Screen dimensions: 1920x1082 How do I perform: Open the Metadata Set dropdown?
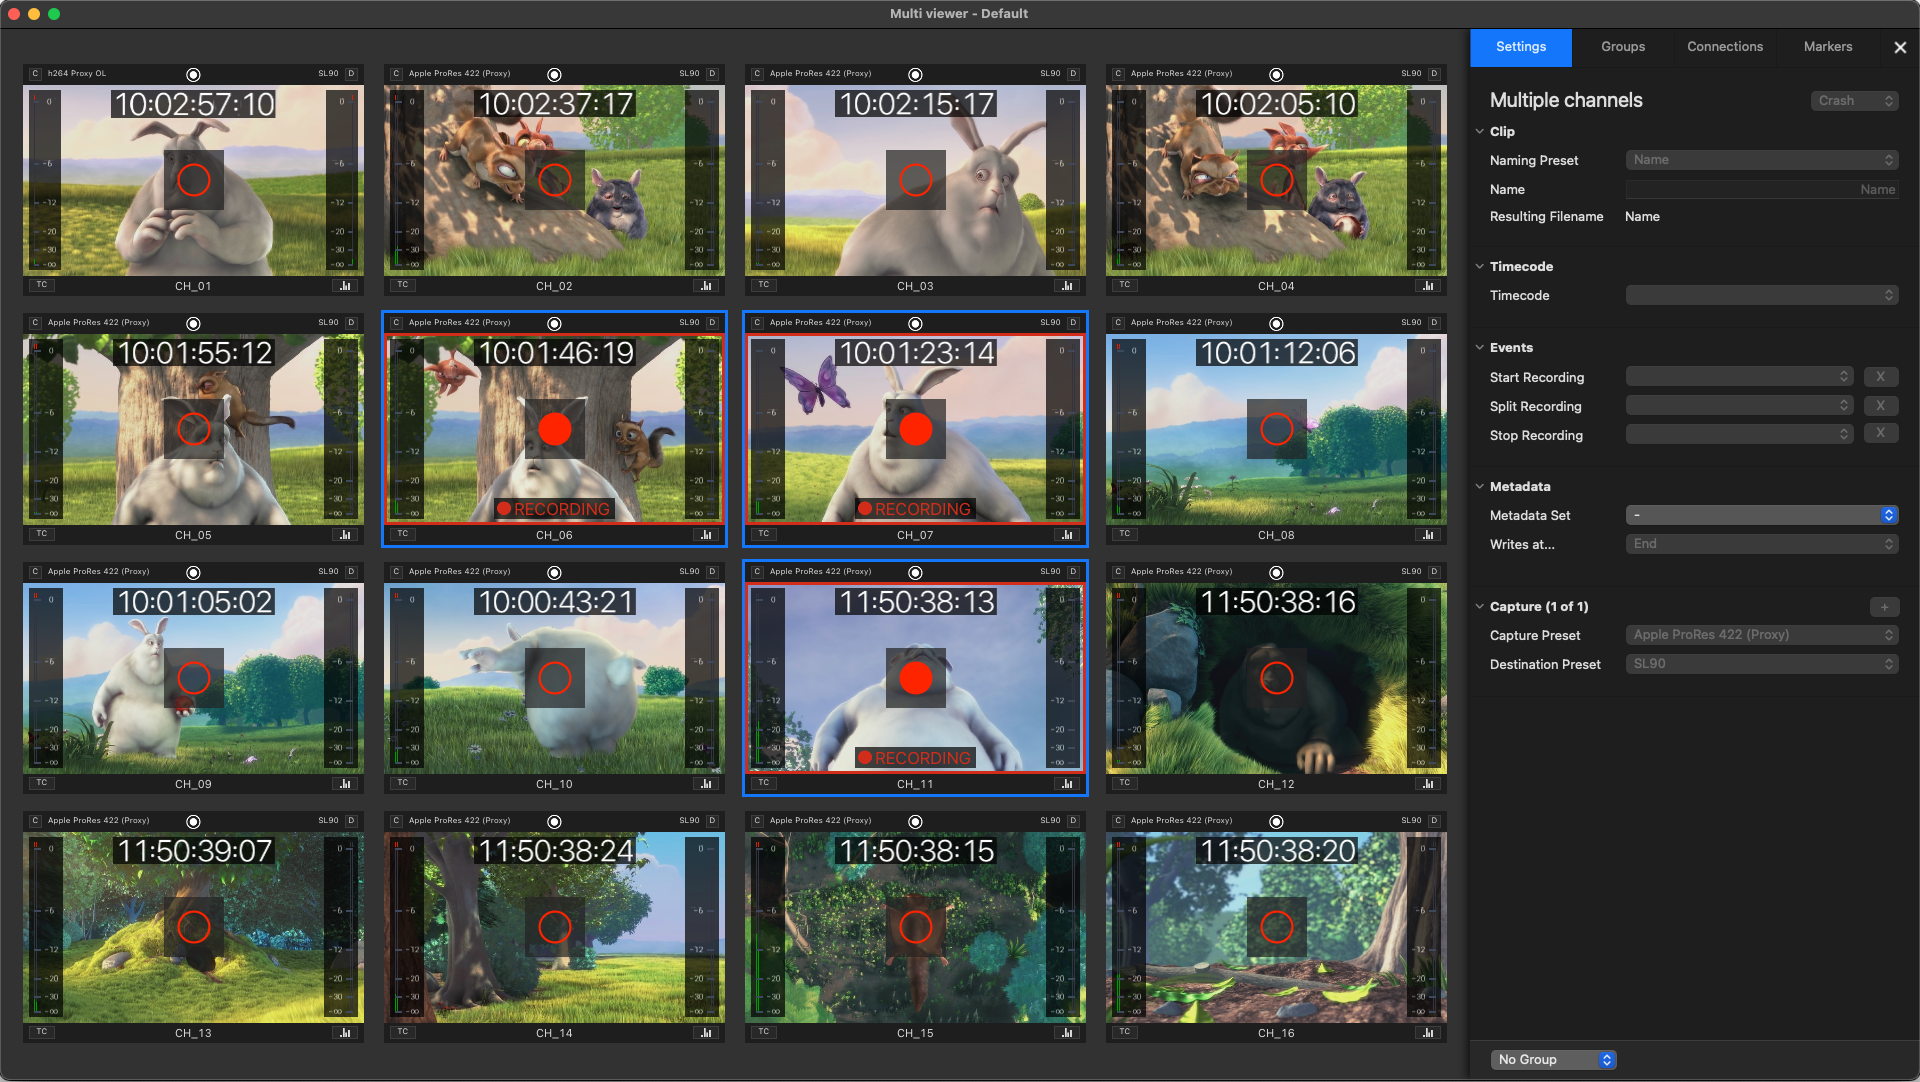coord(1762,515)
